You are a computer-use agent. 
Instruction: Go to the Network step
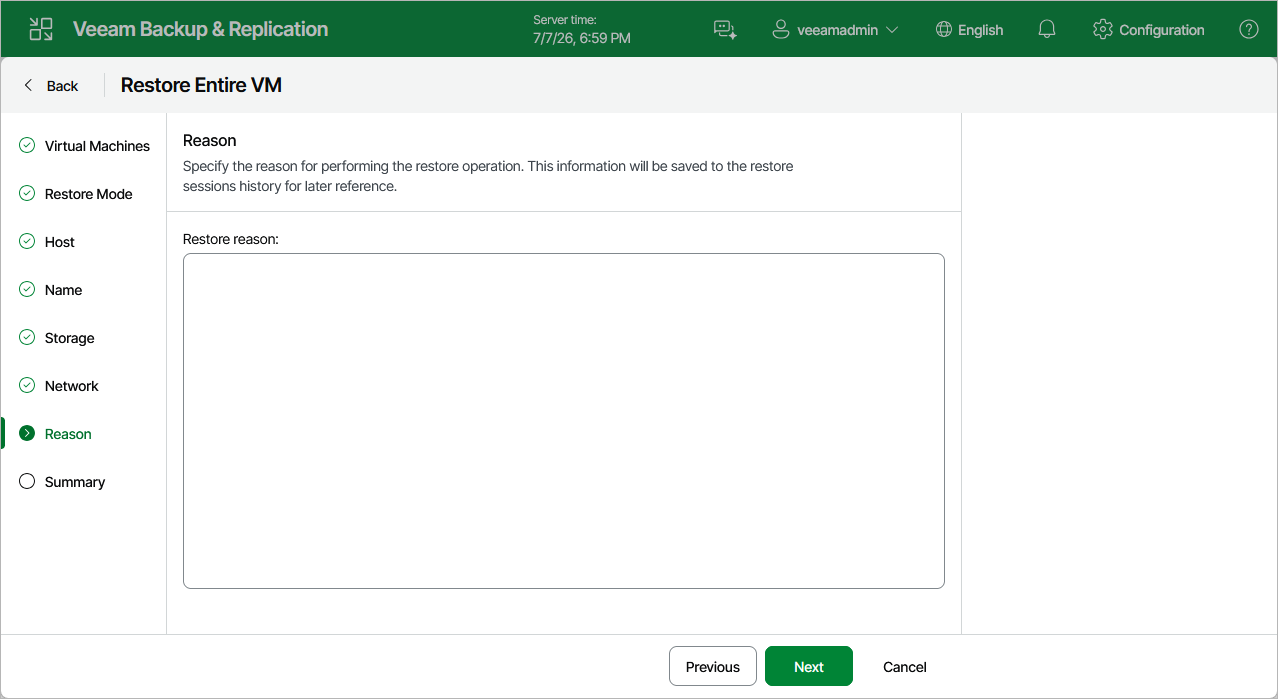[x=71, y=386]
